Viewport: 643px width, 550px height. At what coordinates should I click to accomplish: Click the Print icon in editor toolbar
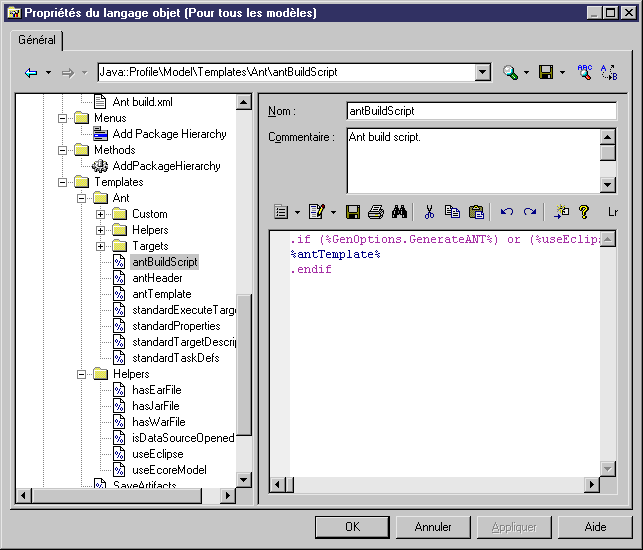(376, 212)
